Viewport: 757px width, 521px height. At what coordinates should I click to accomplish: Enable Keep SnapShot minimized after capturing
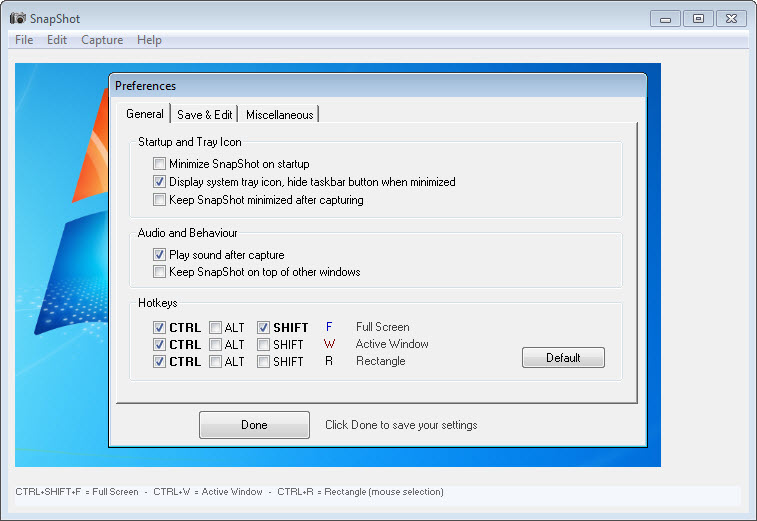tap(159, 200)
